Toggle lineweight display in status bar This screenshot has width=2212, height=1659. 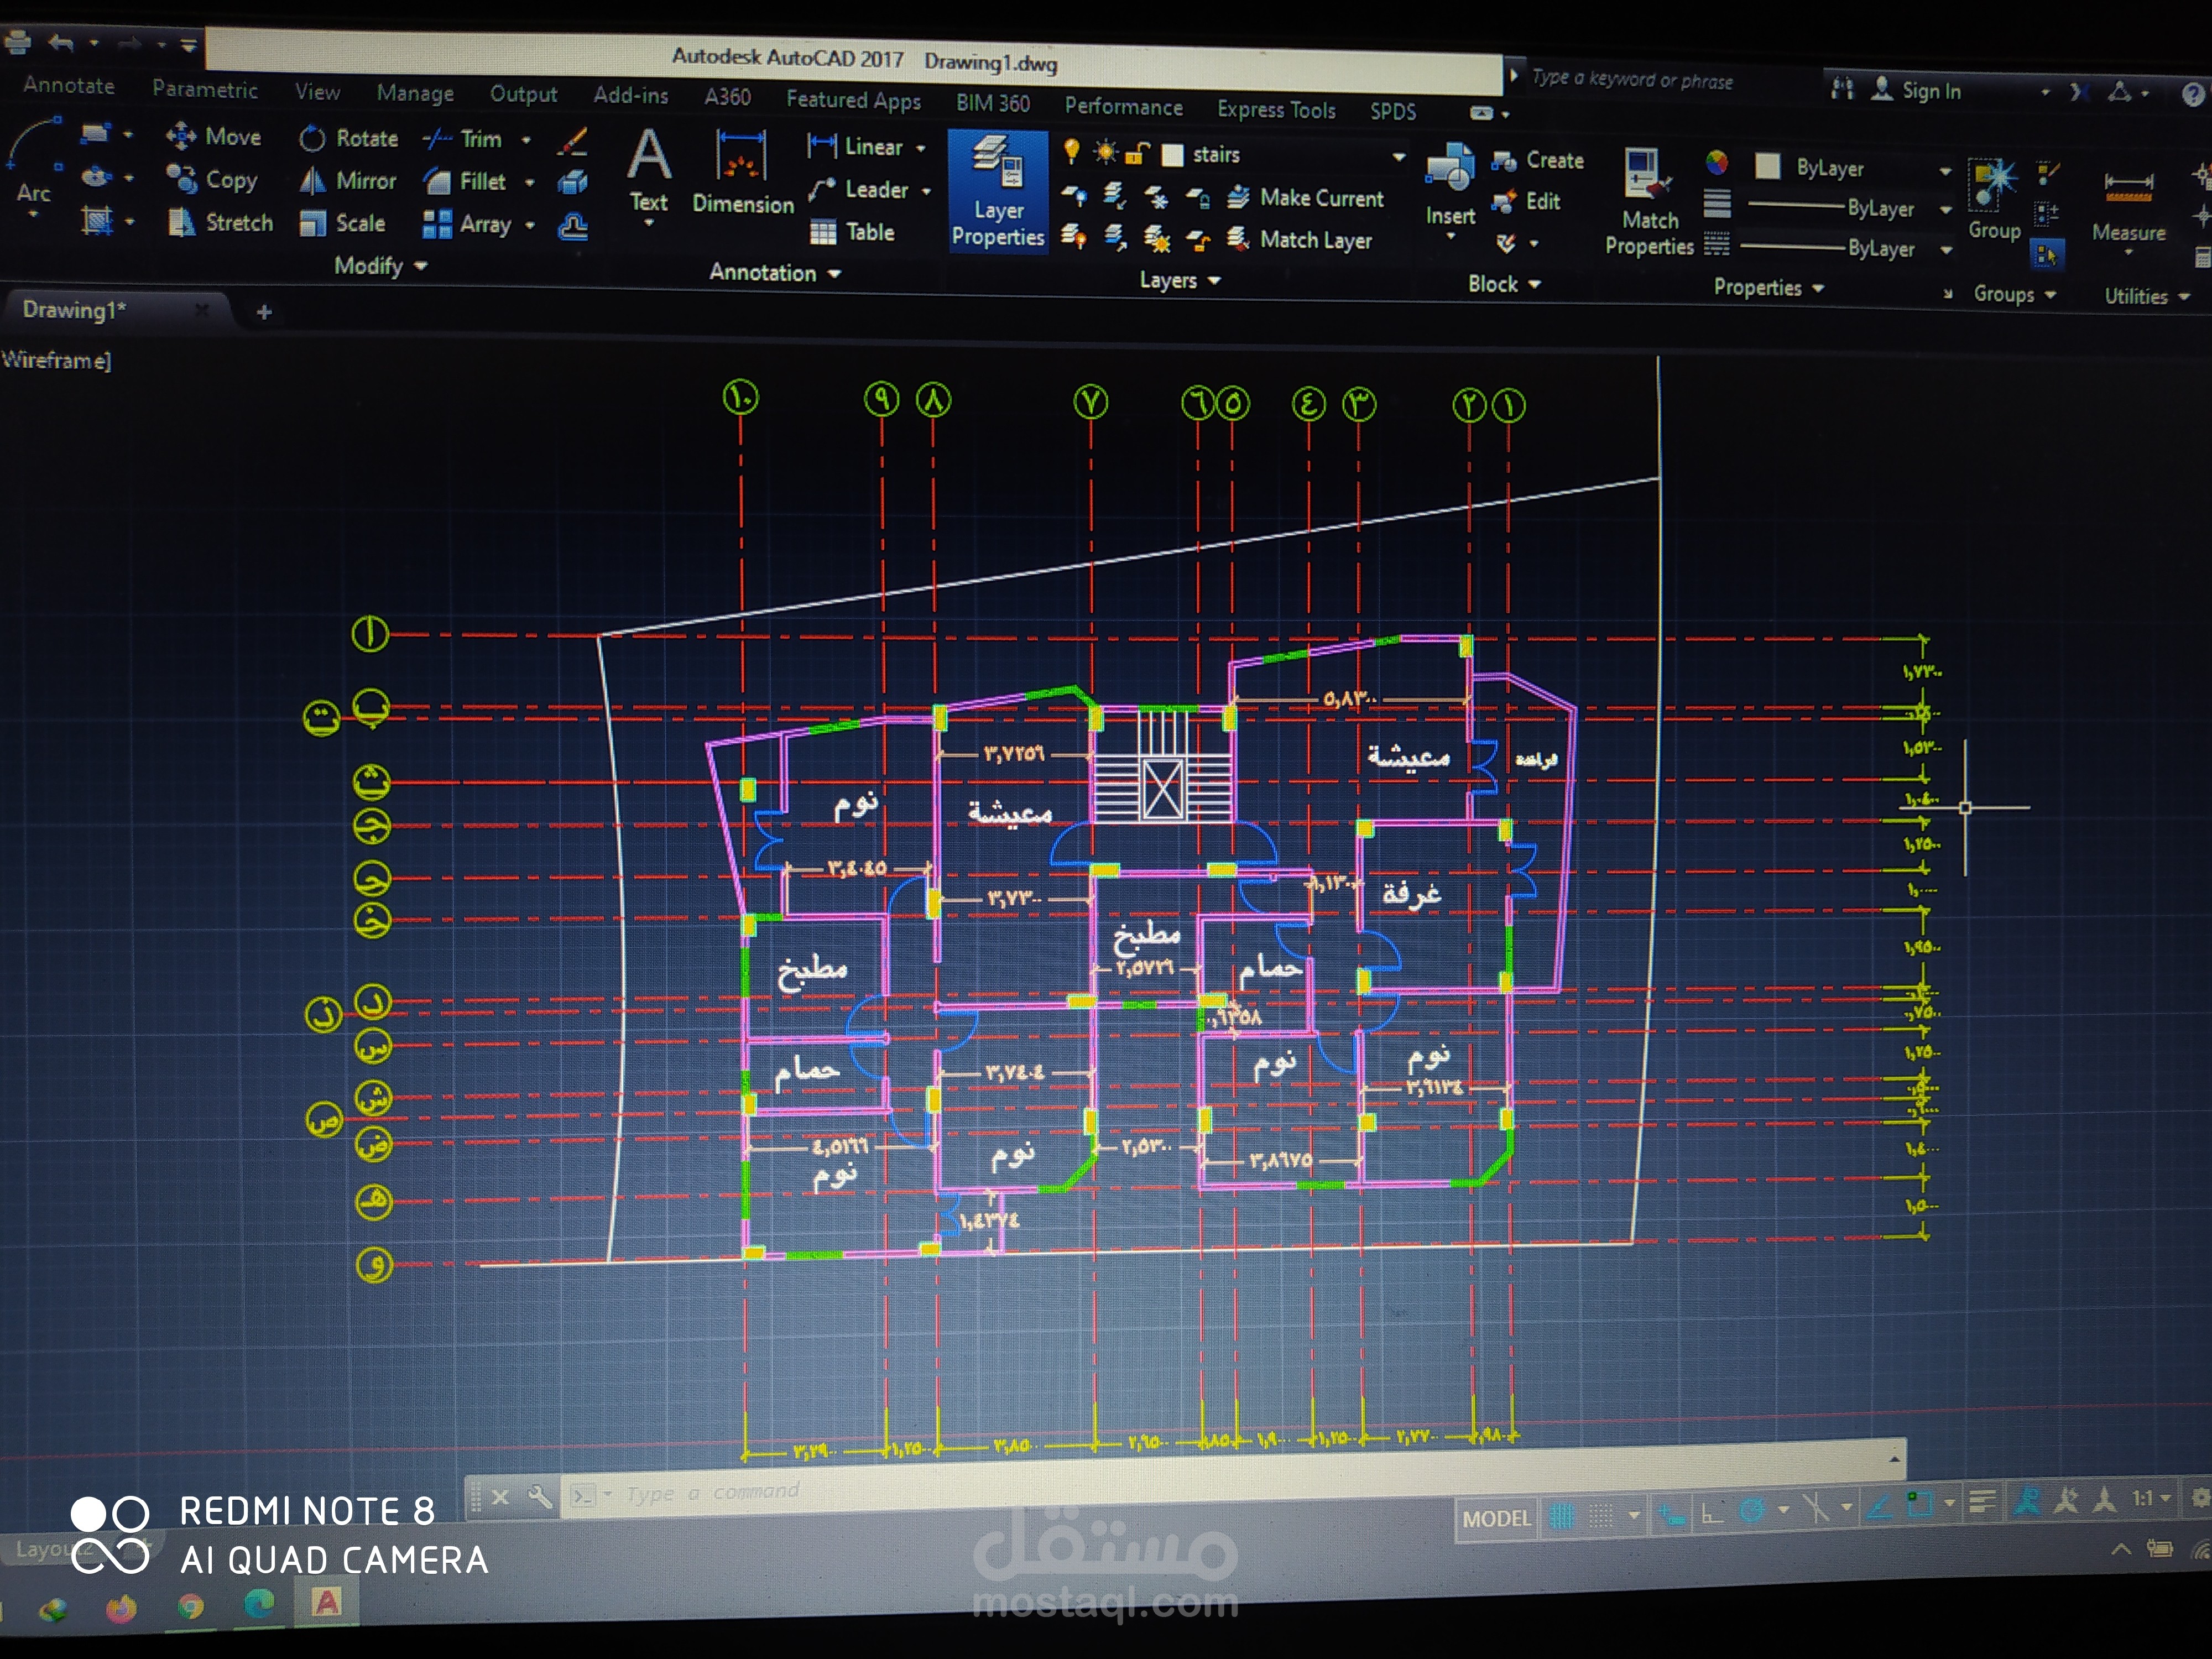click(1981, 1502)
